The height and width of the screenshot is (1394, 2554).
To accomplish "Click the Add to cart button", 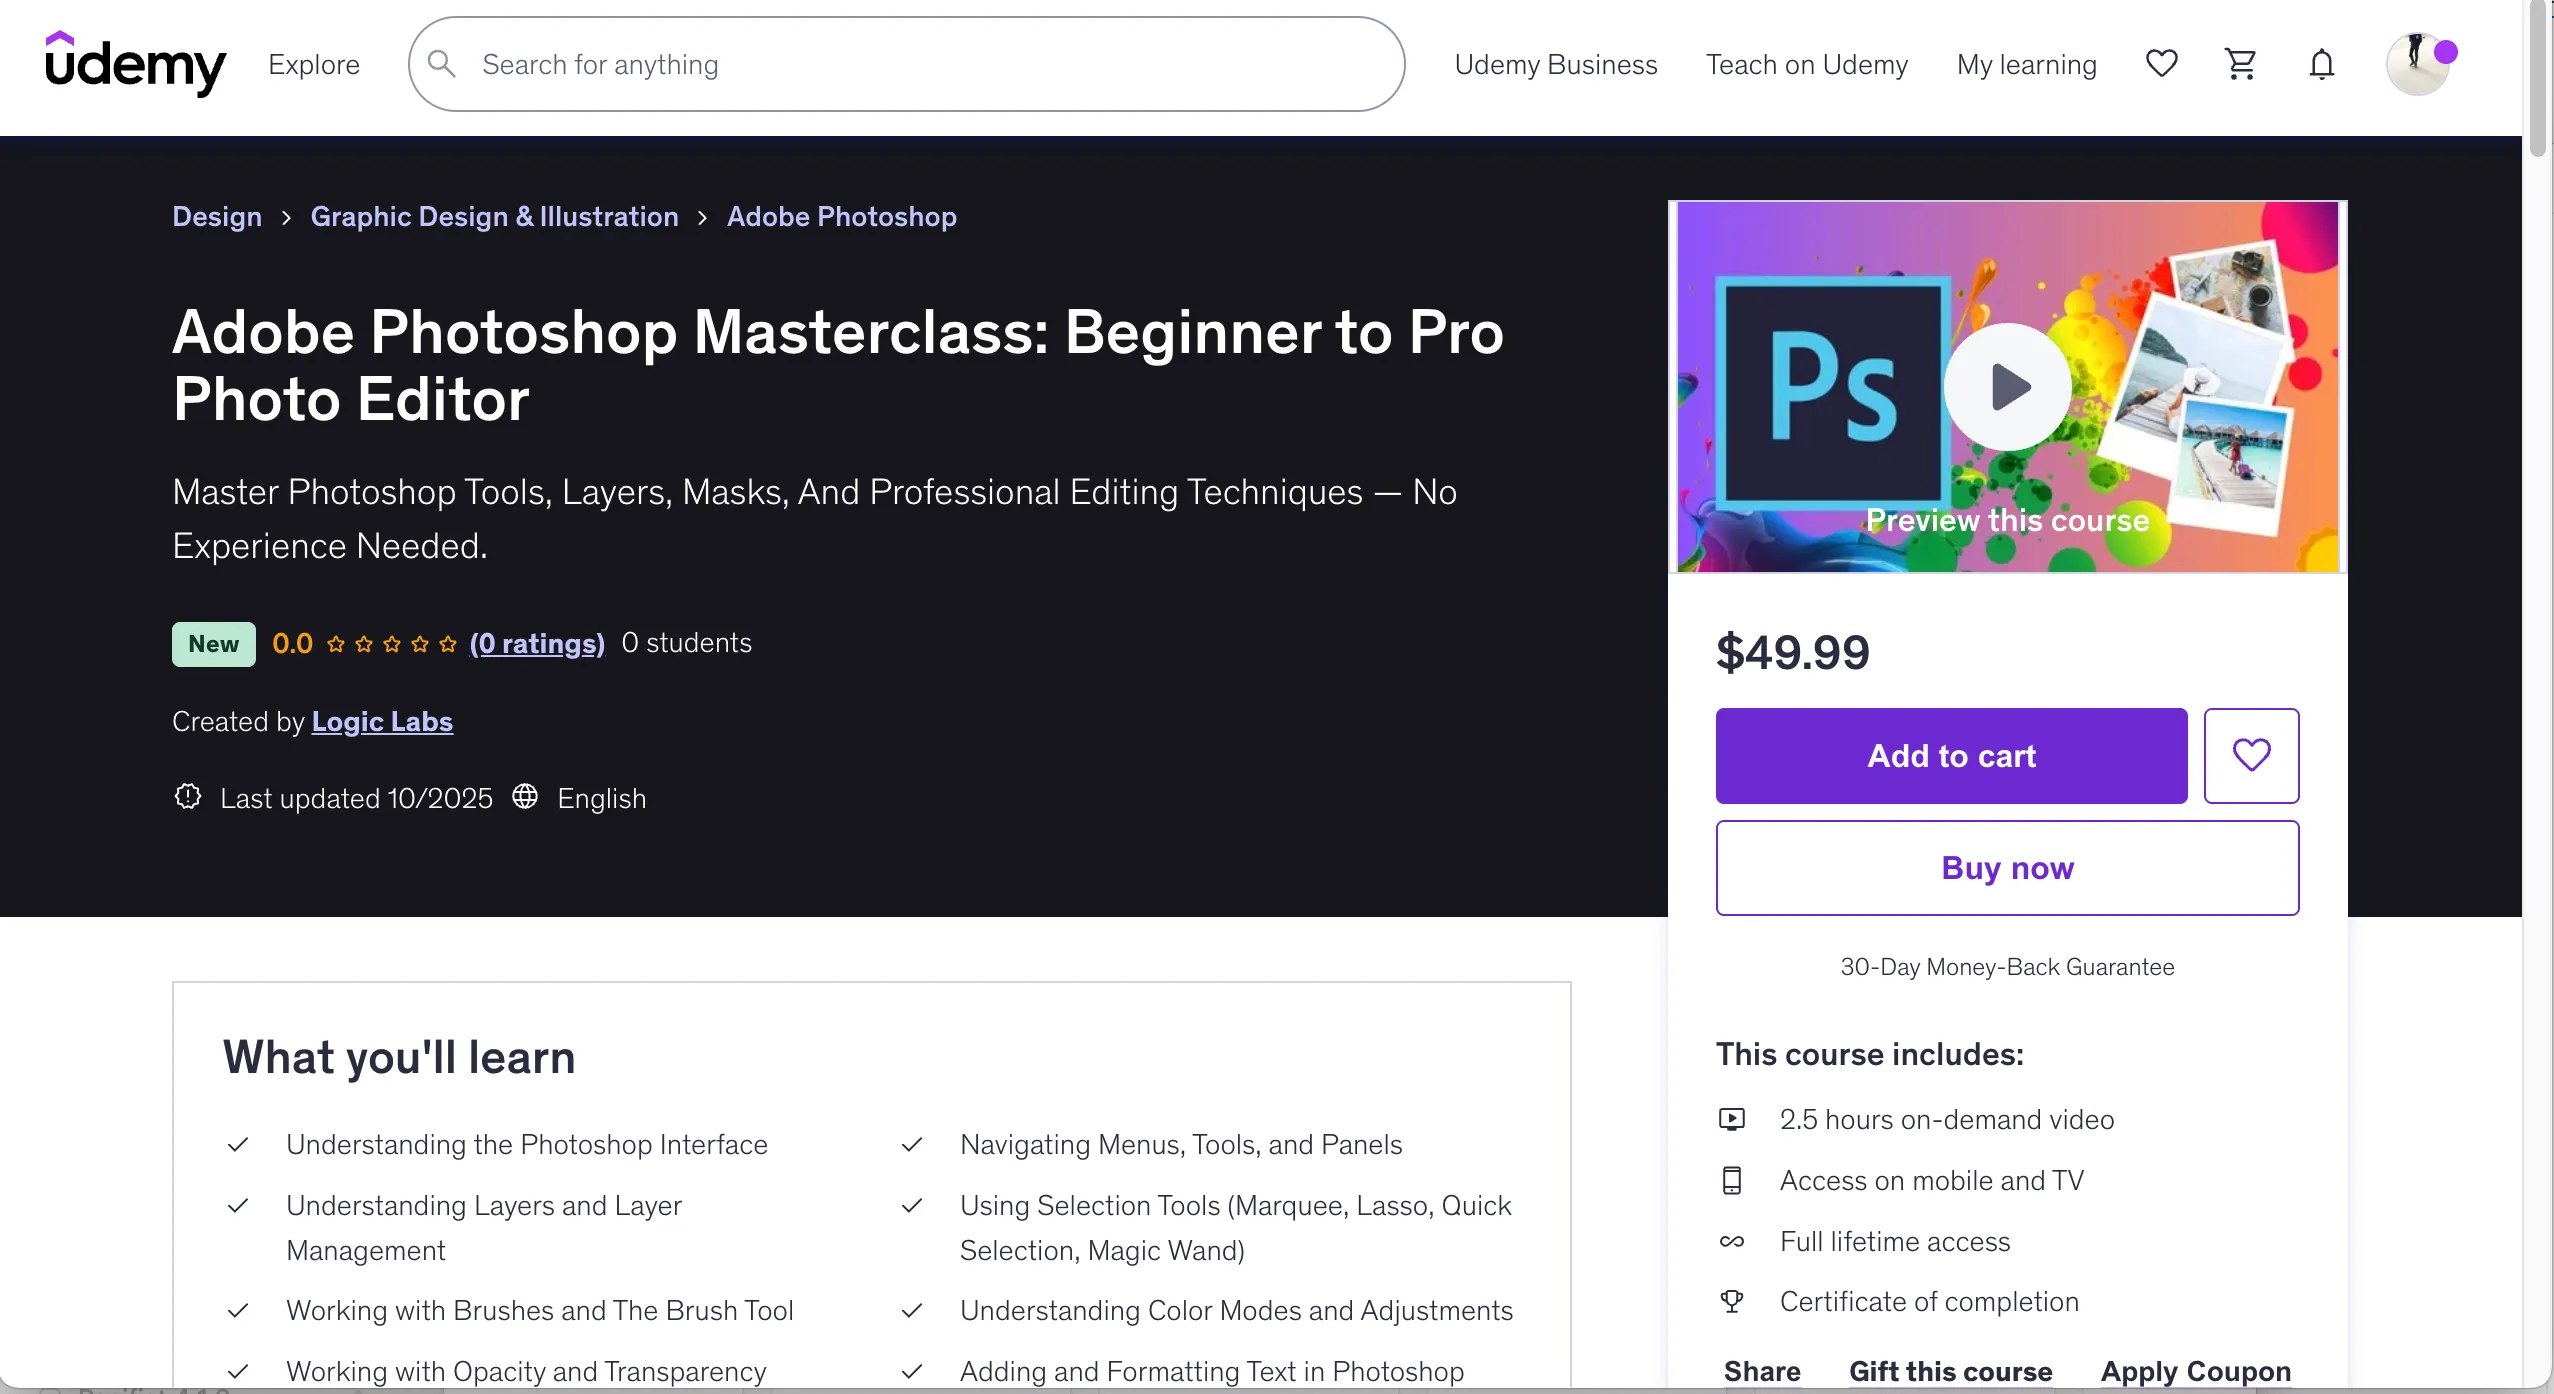I will [x=1951, y=756].
